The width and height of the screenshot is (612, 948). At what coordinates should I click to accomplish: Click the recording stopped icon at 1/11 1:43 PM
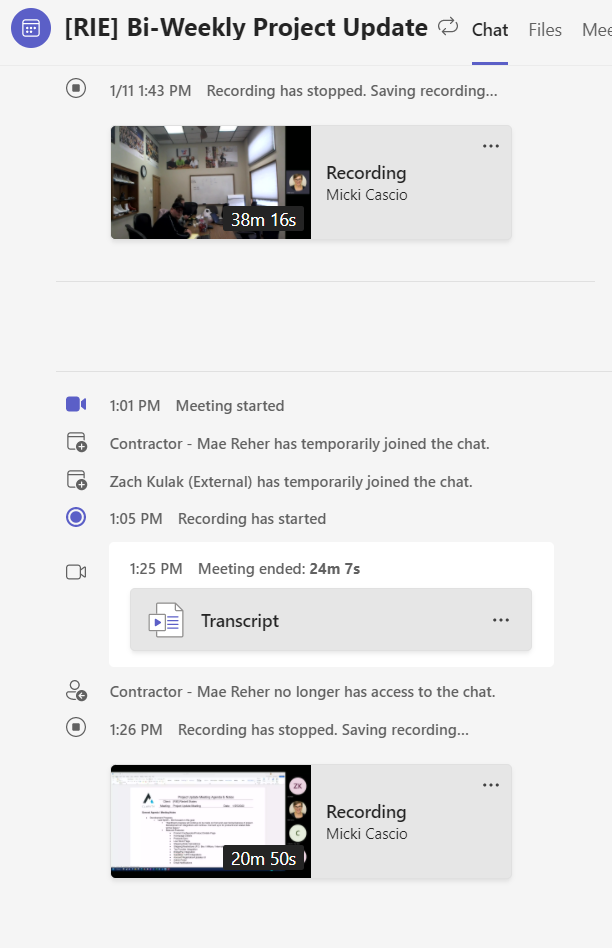pos(76,88)
